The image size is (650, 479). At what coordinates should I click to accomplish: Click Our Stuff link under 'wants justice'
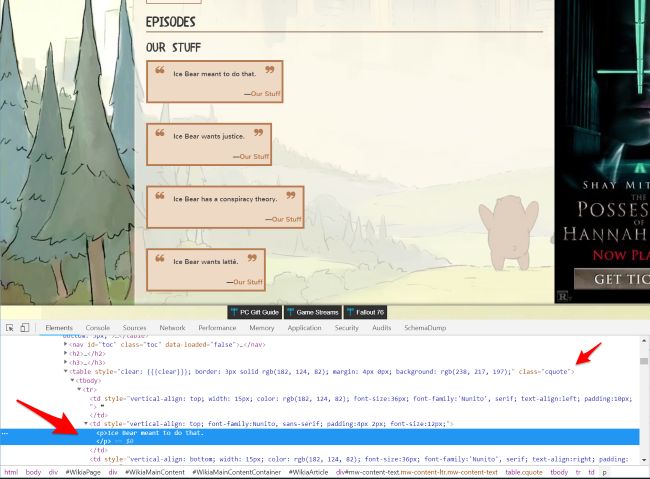[x=254, y=156]
